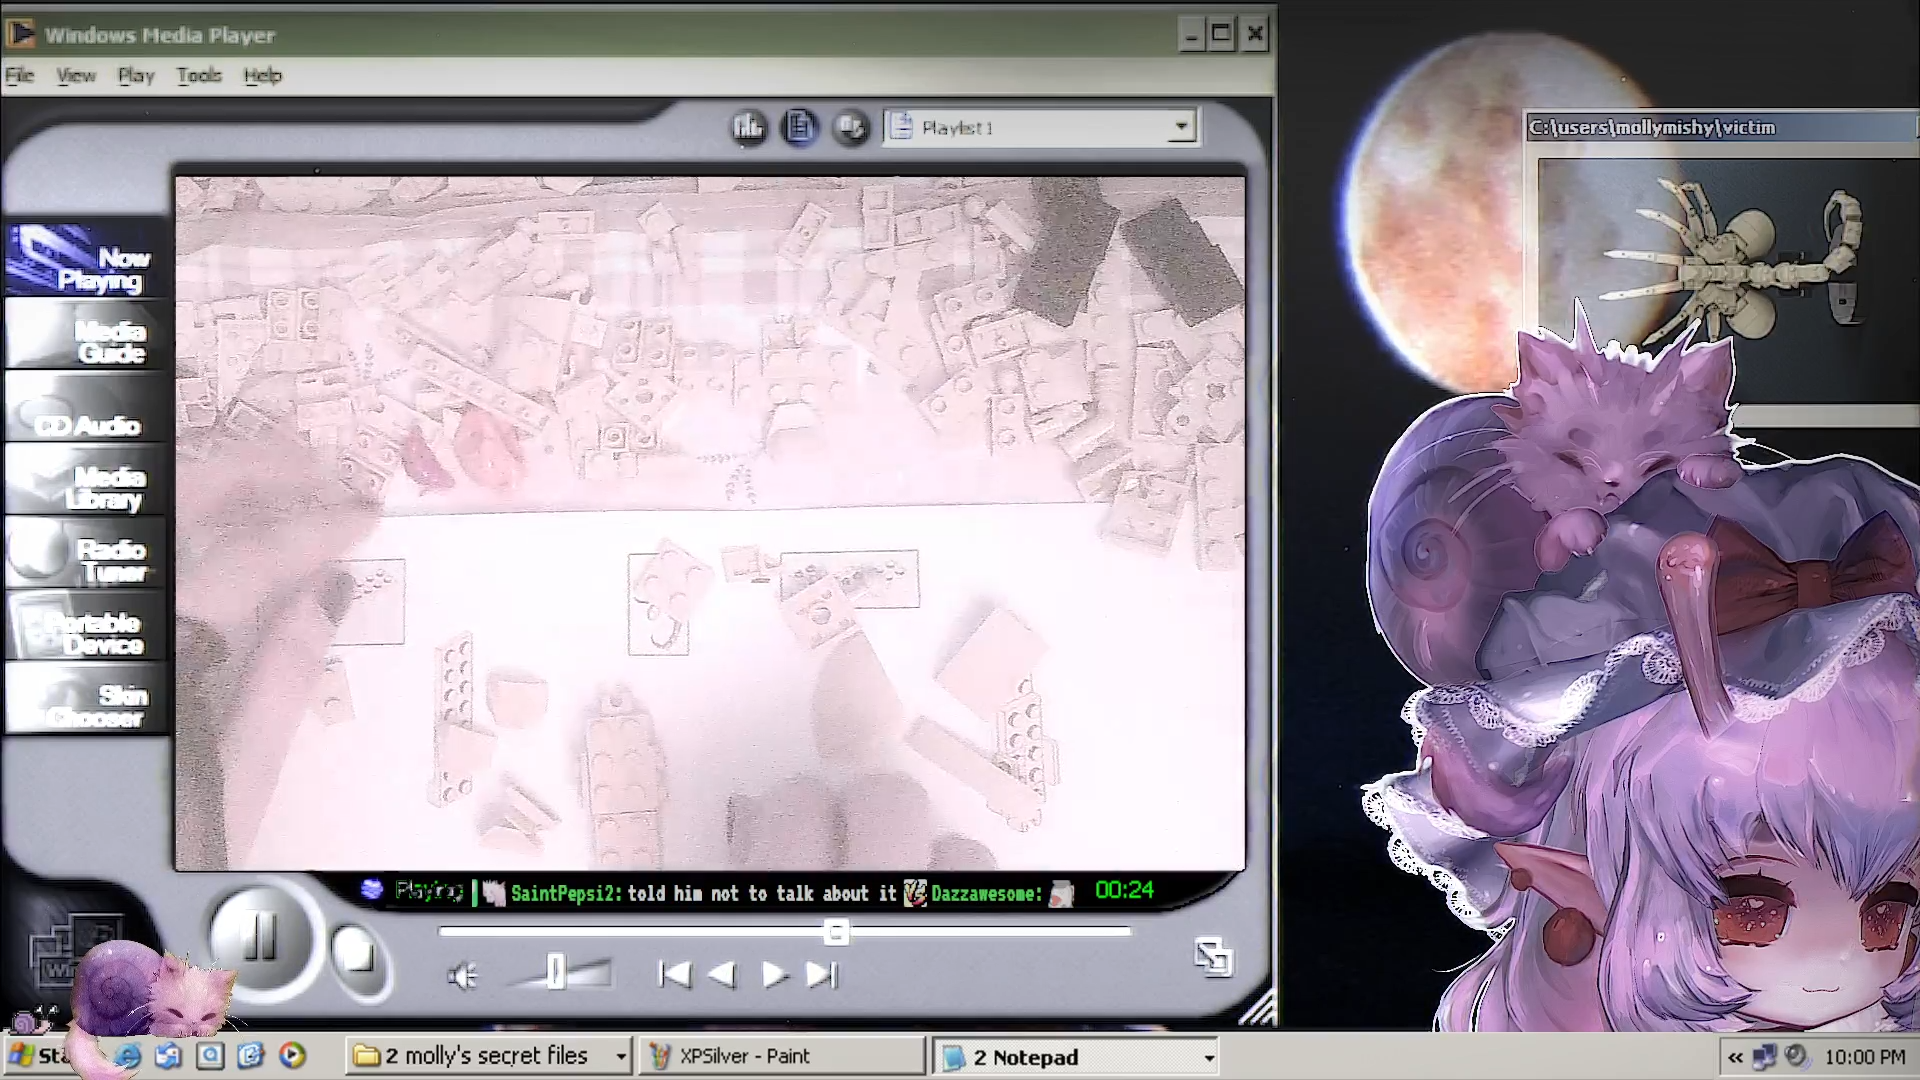Launch Internet Explorer from quick launch
The height and width of the screenshot is (1080, 1920).
tap(128, 1055)
